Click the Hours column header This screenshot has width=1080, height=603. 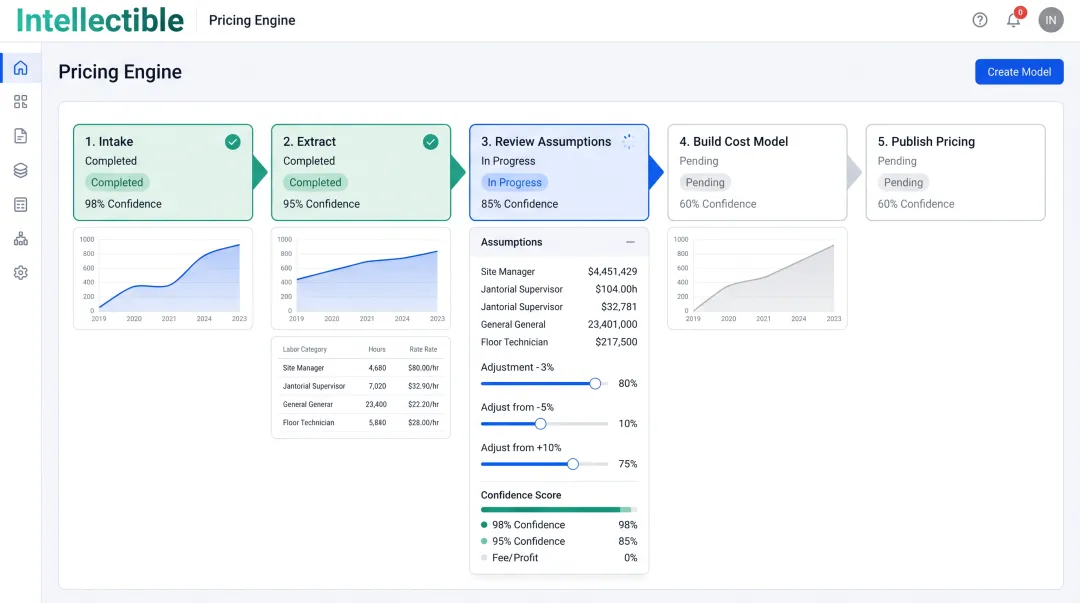pyautogui.click(x=377, y=349)
